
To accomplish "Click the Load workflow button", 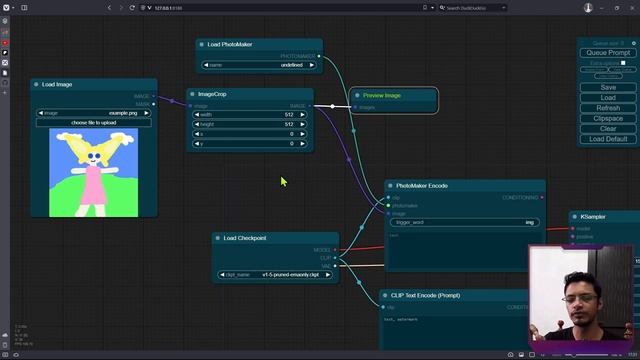I will tap(608, 98).
